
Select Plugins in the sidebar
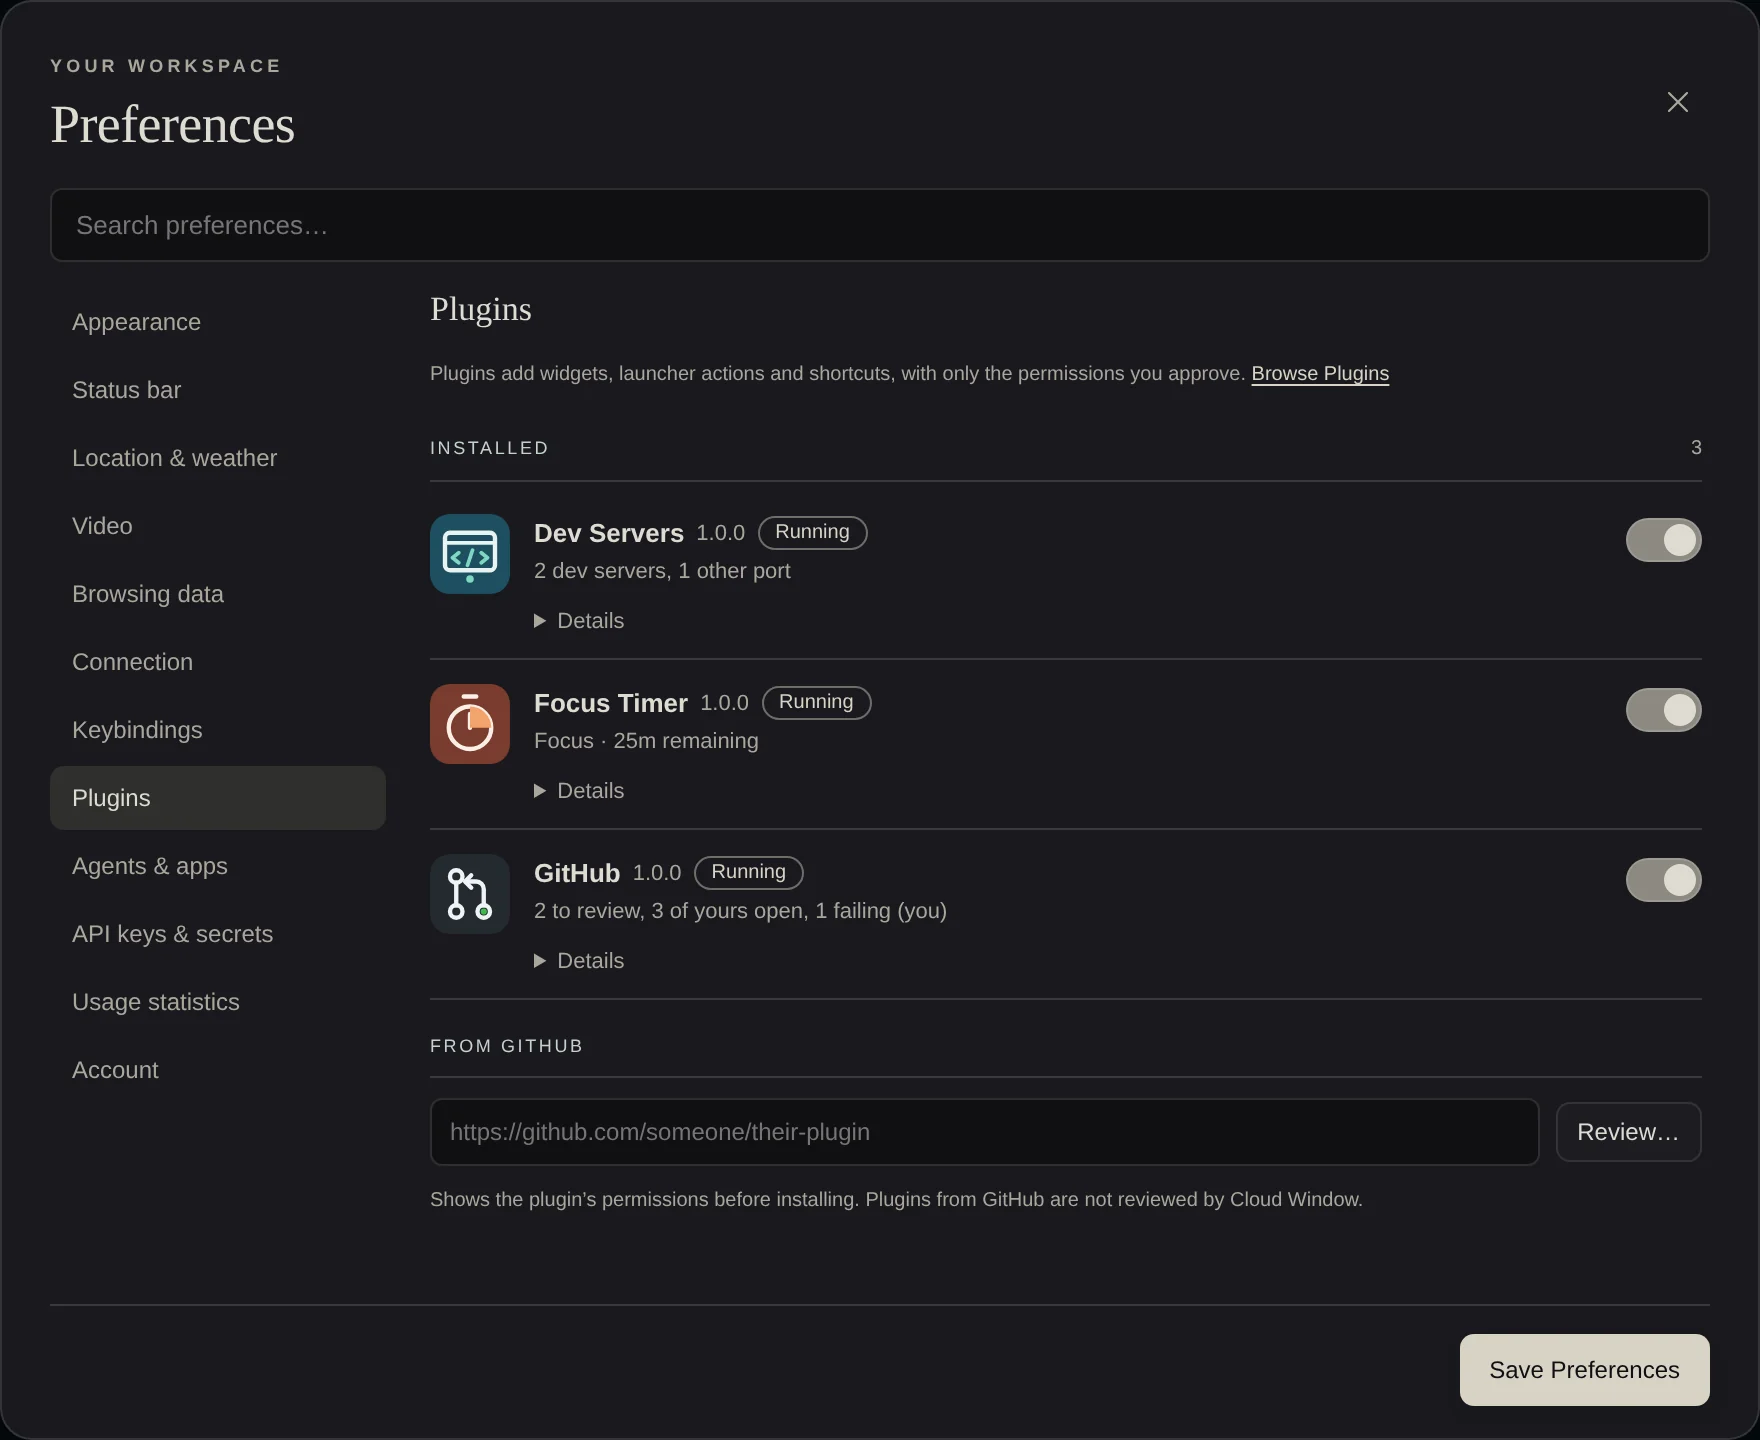pyautogui.click(x=218, y=798)
